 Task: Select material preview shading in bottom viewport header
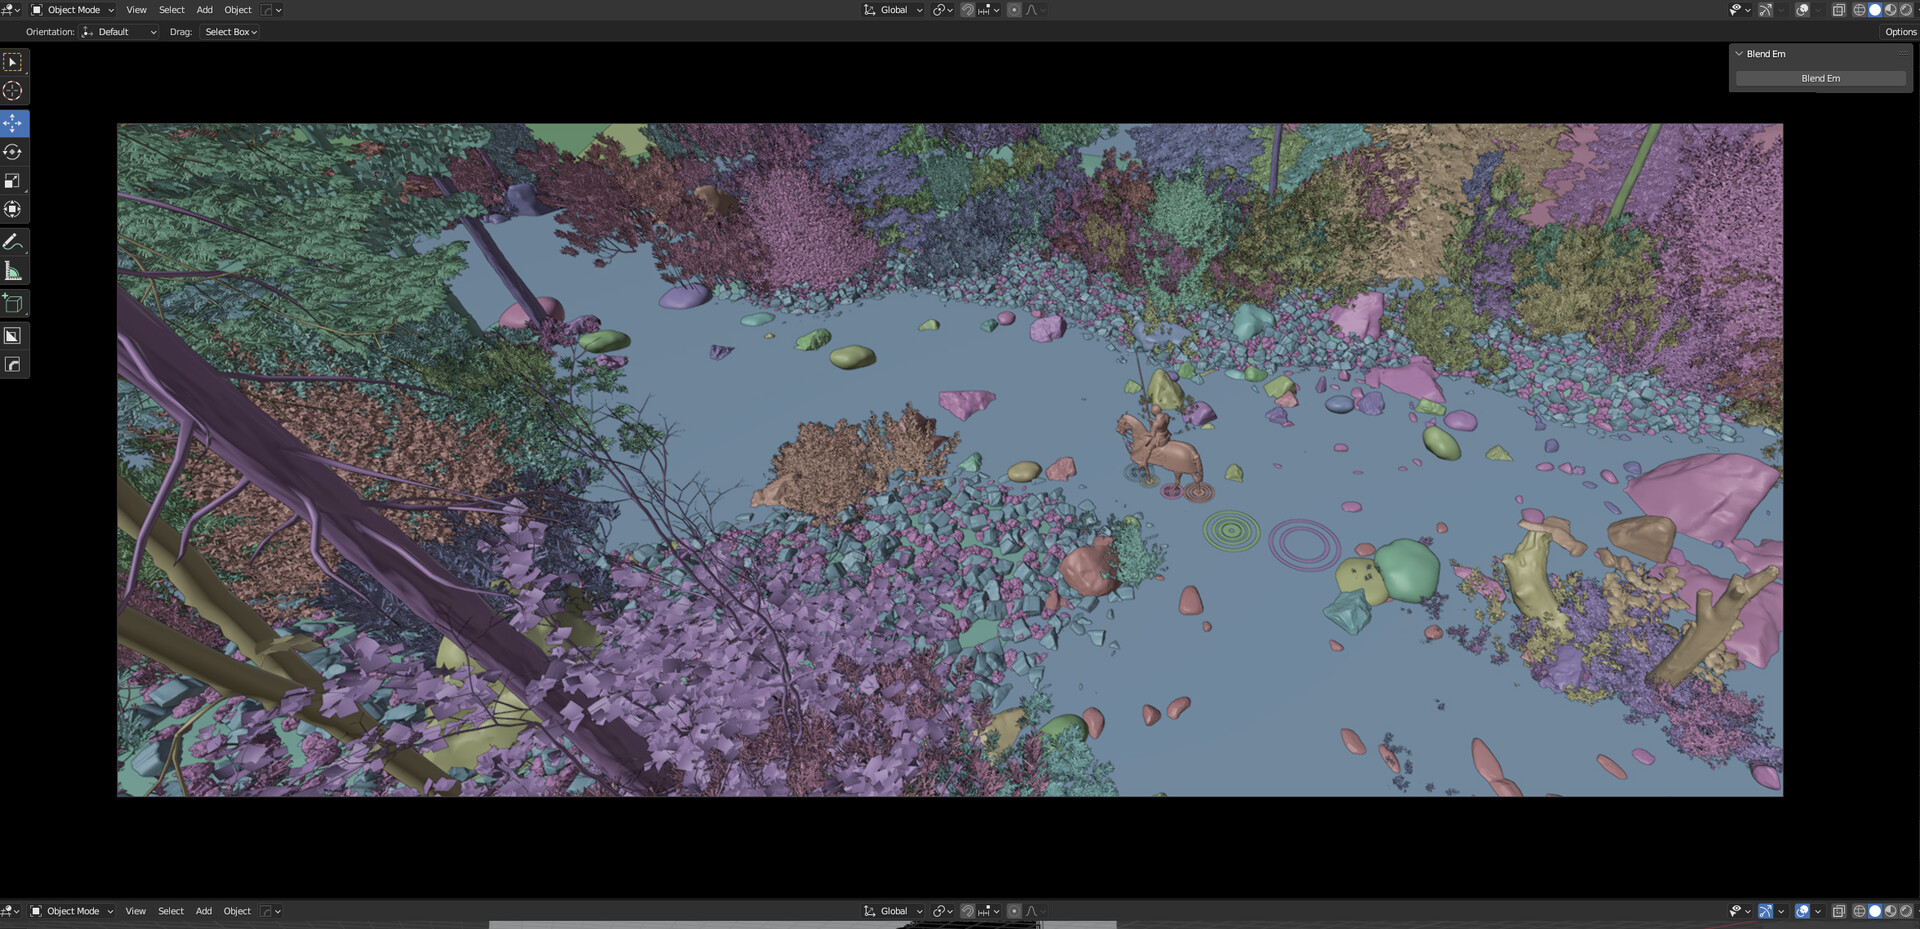(x=1890, y=911)
